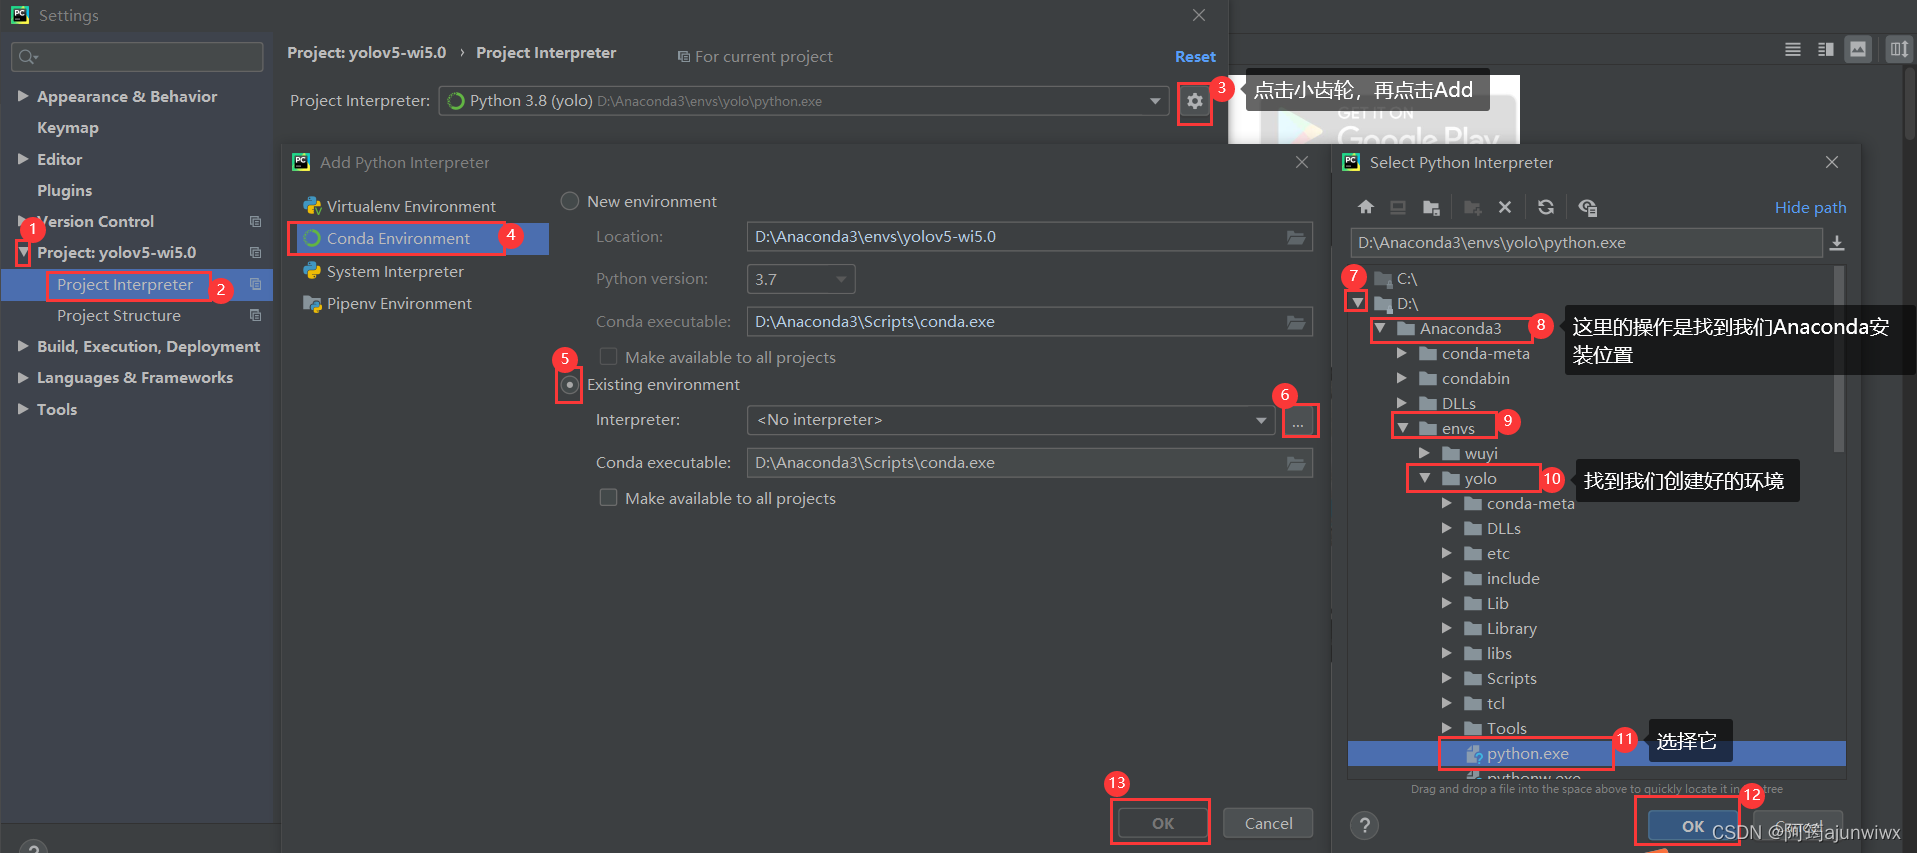Browse folder icon in Location field
The image size is (1917, 853).
pos(1296,237)
